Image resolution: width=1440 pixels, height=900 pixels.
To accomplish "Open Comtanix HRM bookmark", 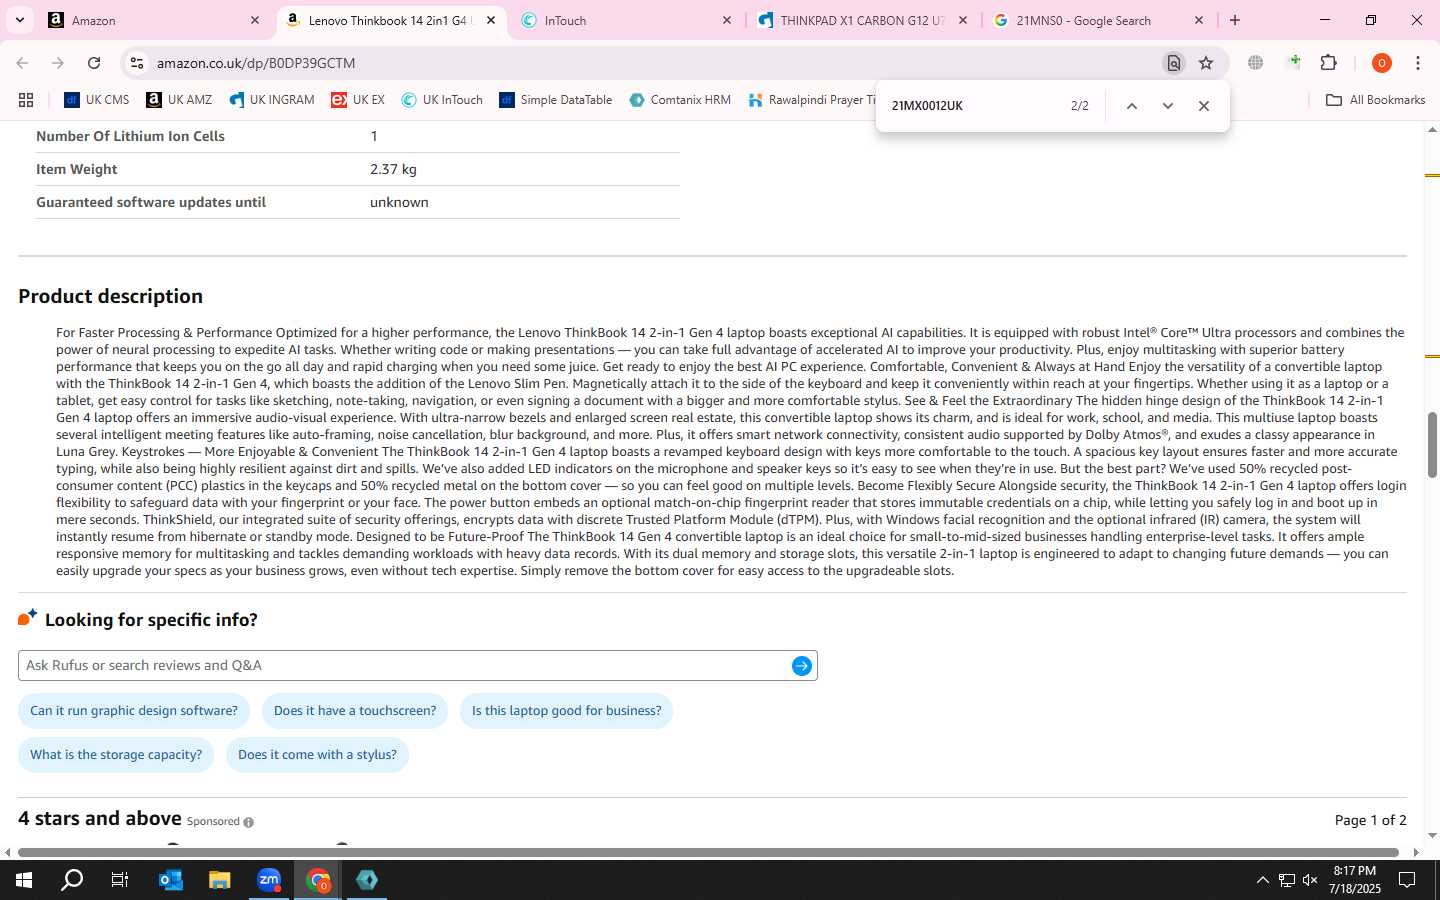I will click(x=680, y=100).
